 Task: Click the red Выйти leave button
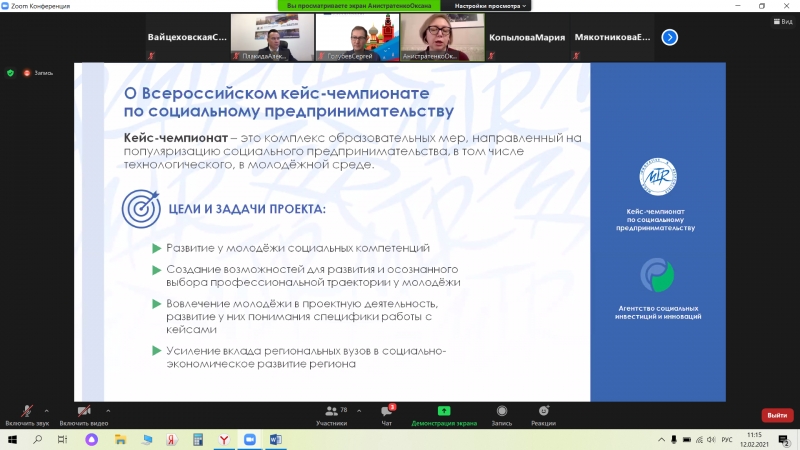point(777,415)
